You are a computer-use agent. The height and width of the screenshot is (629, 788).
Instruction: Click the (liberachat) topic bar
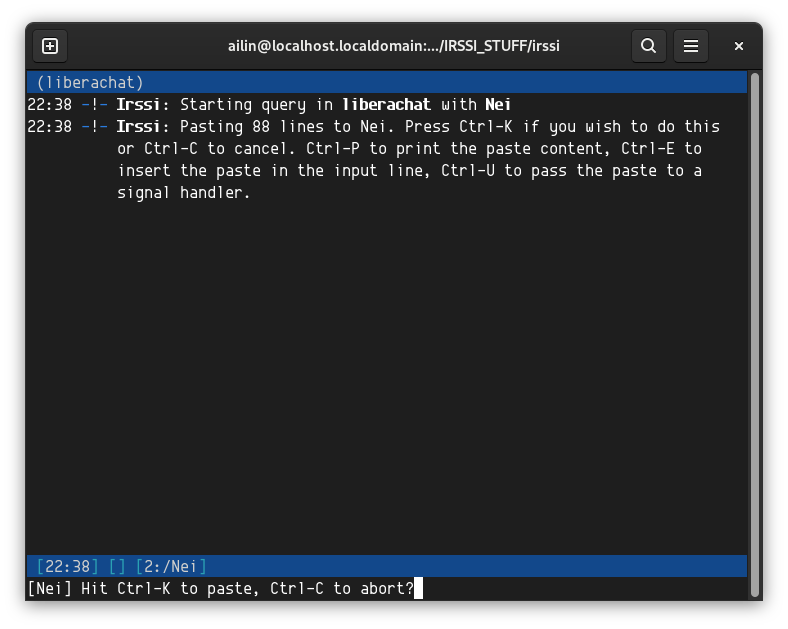point(90,82)
